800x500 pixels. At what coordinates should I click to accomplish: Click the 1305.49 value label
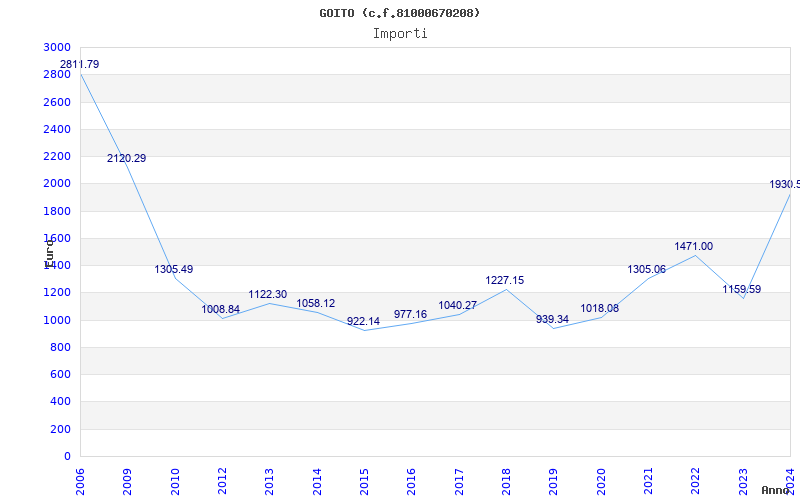point(174,270)
